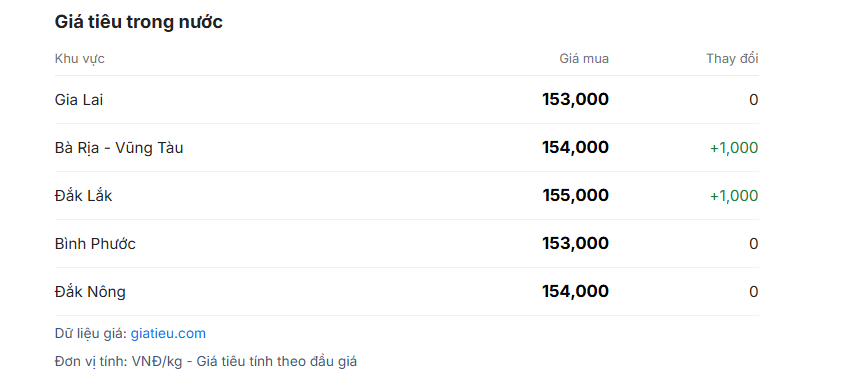This screenshot has width=846, height=386.
Task: Click the Giá mua column header
Action: point(584,58)
